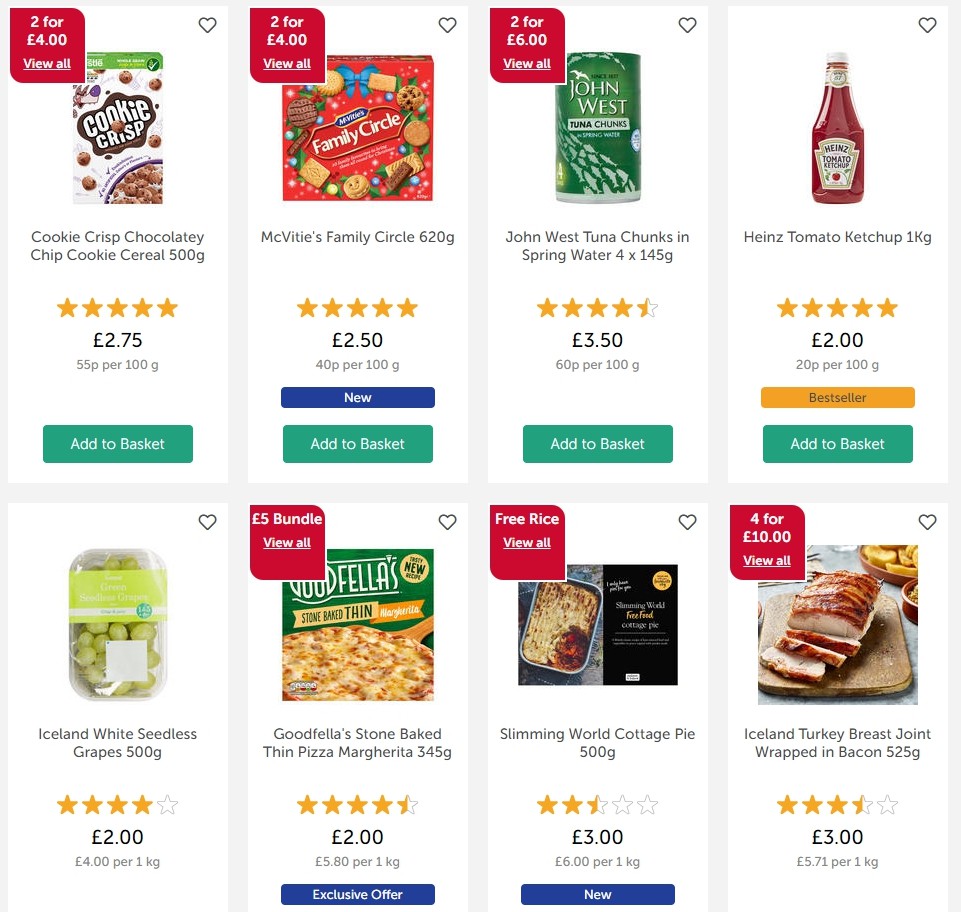The height and width of the screenshot is (912, 961).
Task: Click the heart icon on Iceland Turkey Breast Joint
Action: [927, 522]
